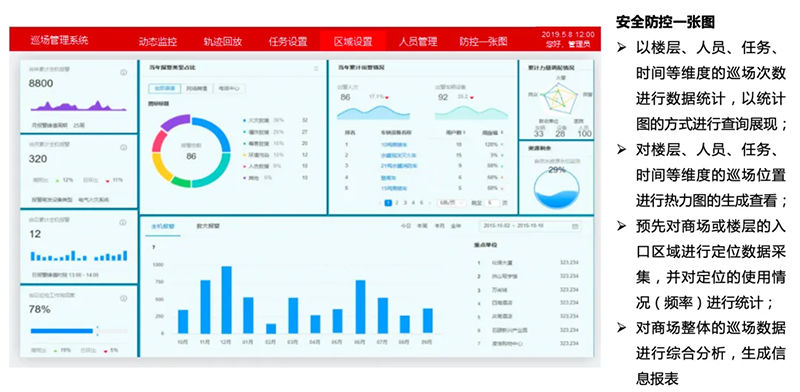The width and height of the screenshot is (800, 392).
Task: Click red down arrow beside 17.1%
Action: pyautogui.click(x=387, y=97)
